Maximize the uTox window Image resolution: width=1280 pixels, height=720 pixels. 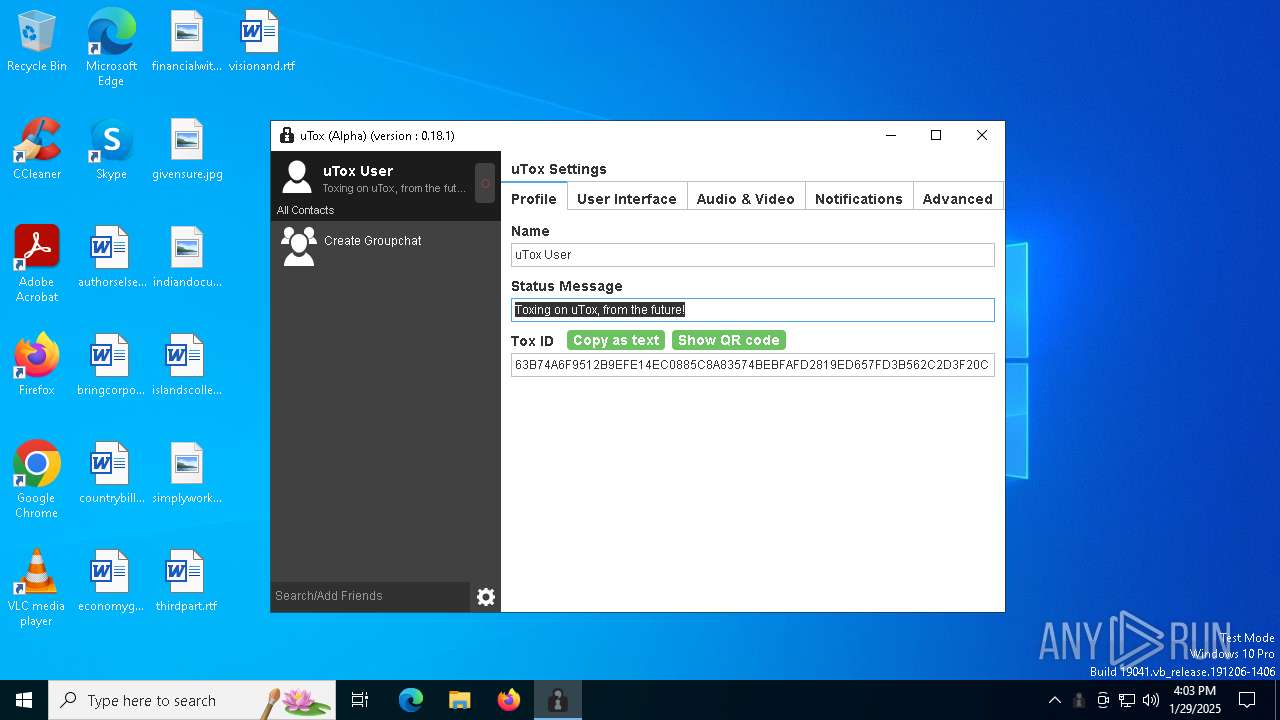tap(936, 136)
